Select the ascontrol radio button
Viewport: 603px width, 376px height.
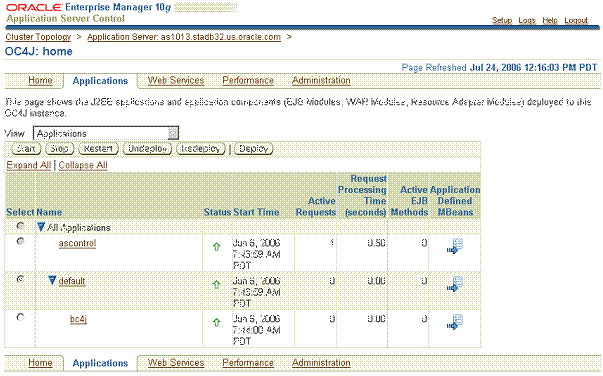[20, 241]
